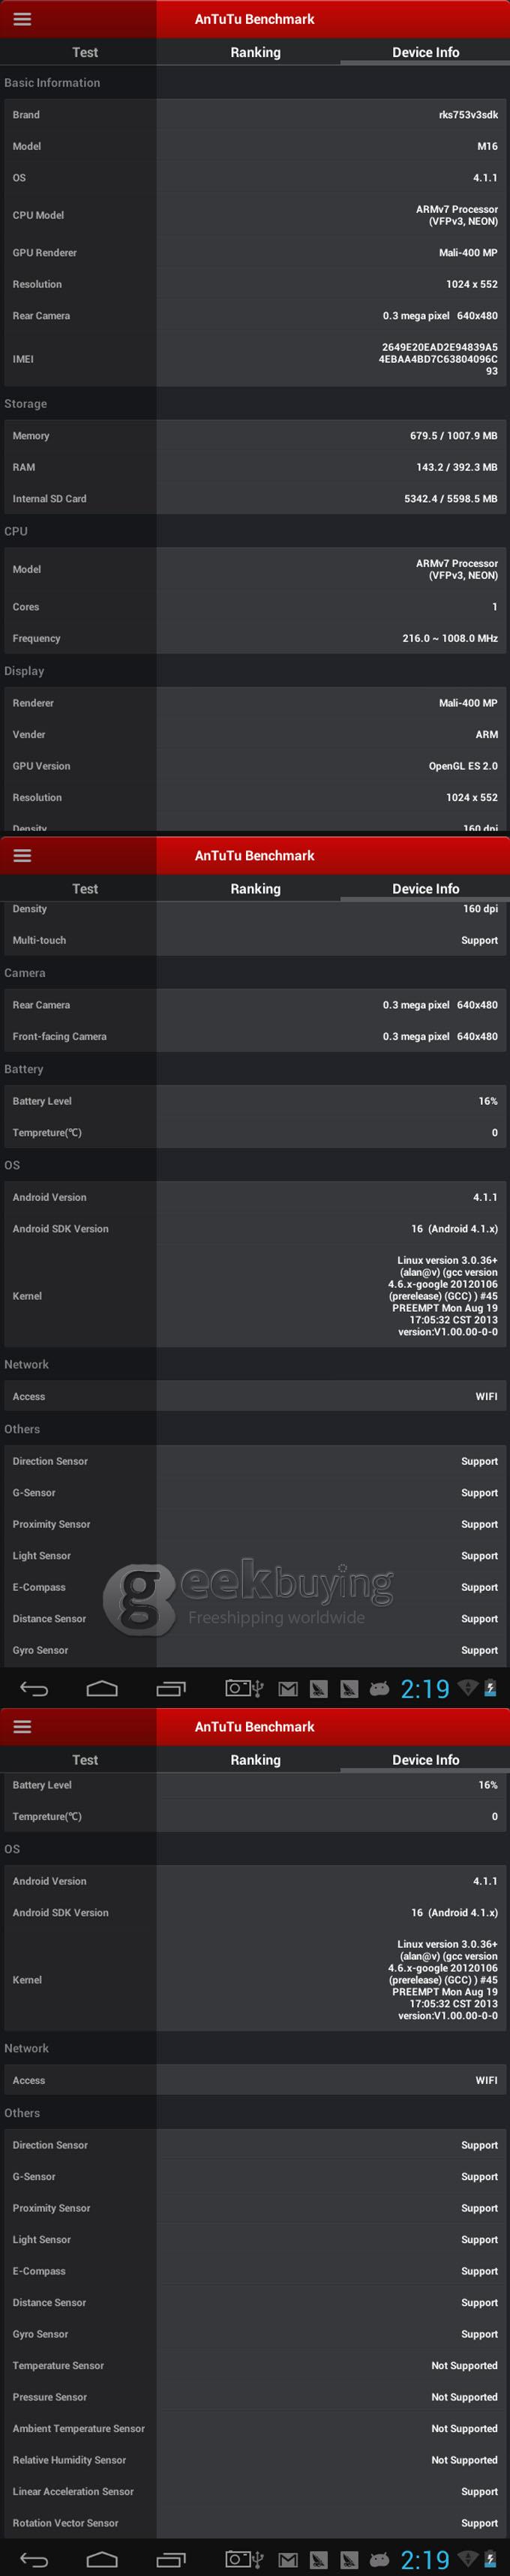Select the Brand row showing rks753v3sdk

point(255,115)
